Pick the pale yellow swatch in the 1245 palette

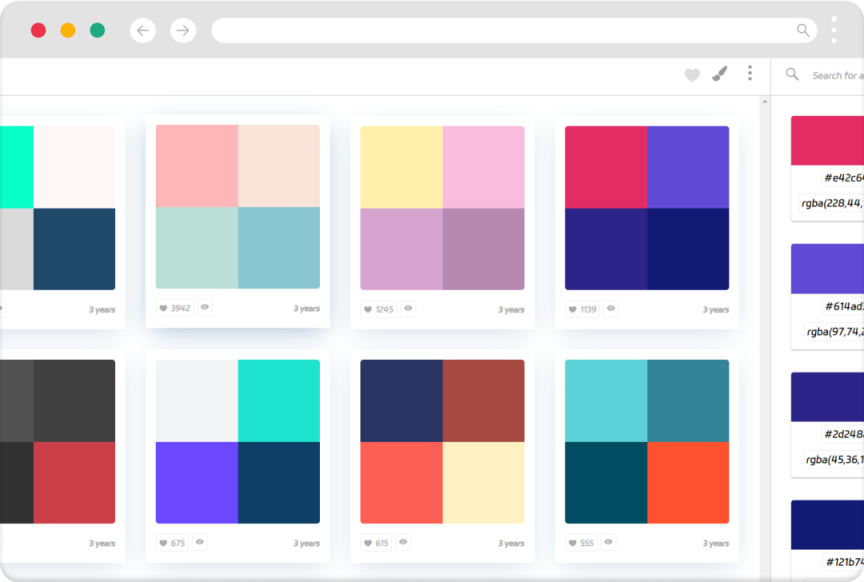click(401, 167)
